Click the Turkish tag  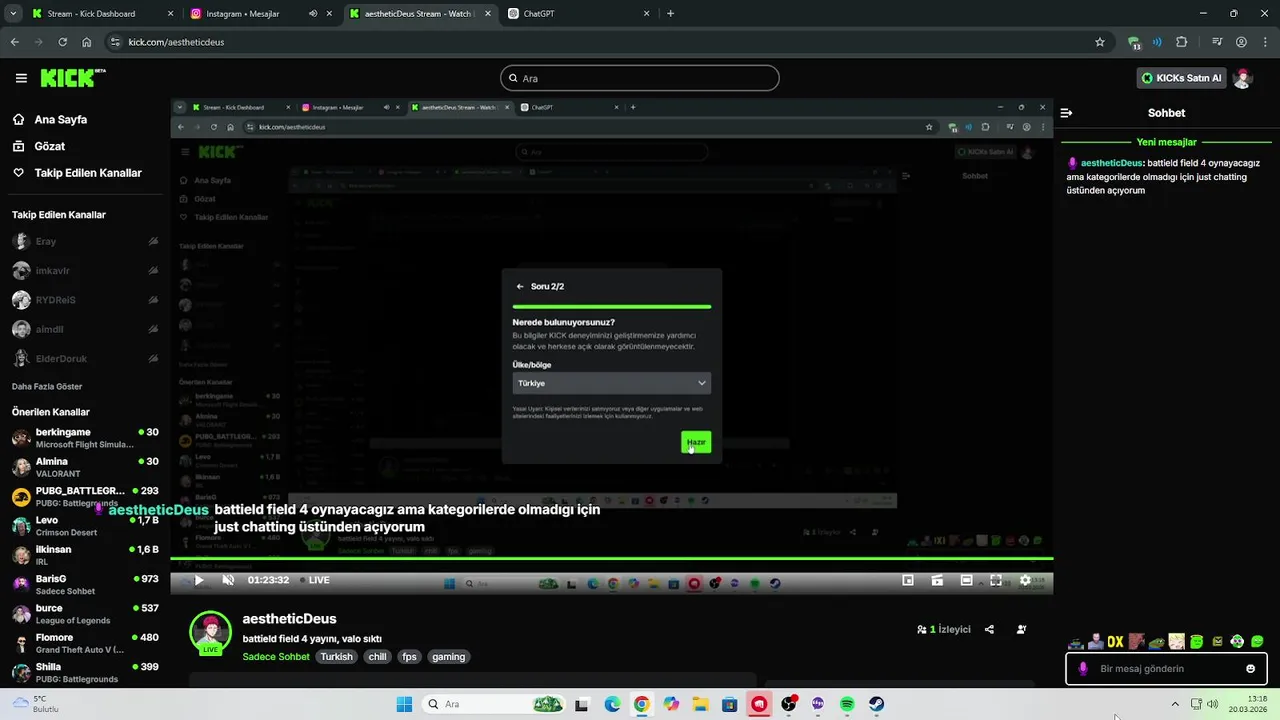(337, 657)
